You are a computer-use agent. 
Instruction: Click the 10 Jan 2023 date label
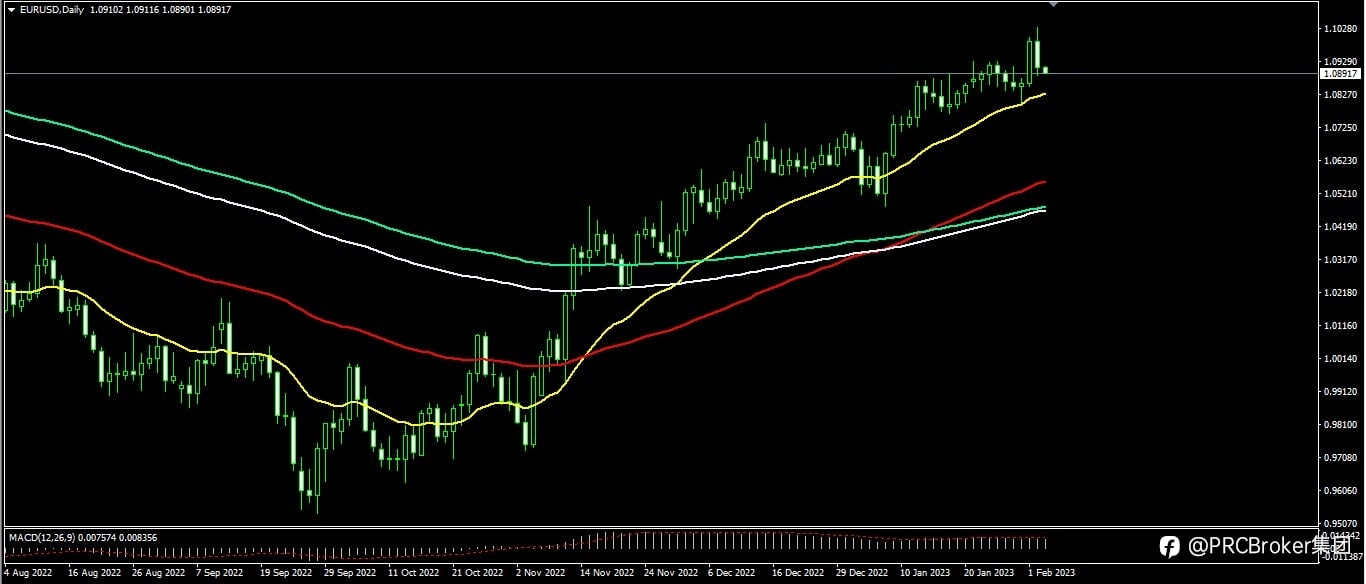[x=926, y=573]
